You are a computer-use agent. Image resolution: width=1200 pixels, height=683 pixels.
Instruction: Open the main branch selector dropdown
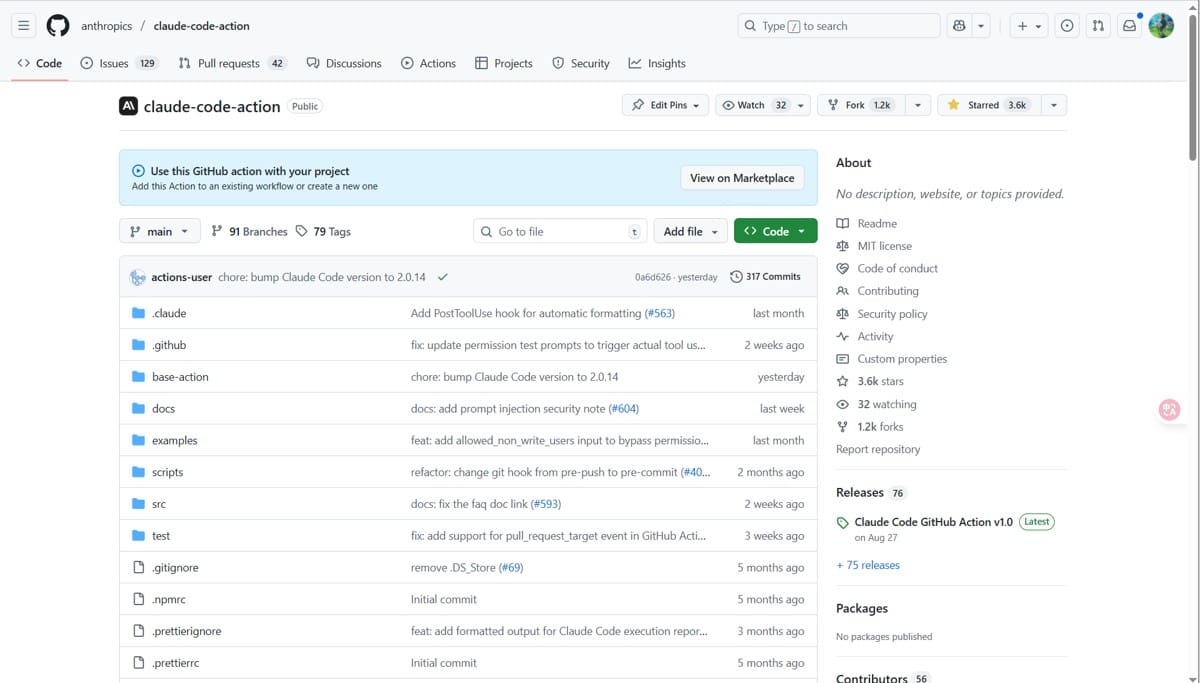pyautogui.click(x=159, y=231)
